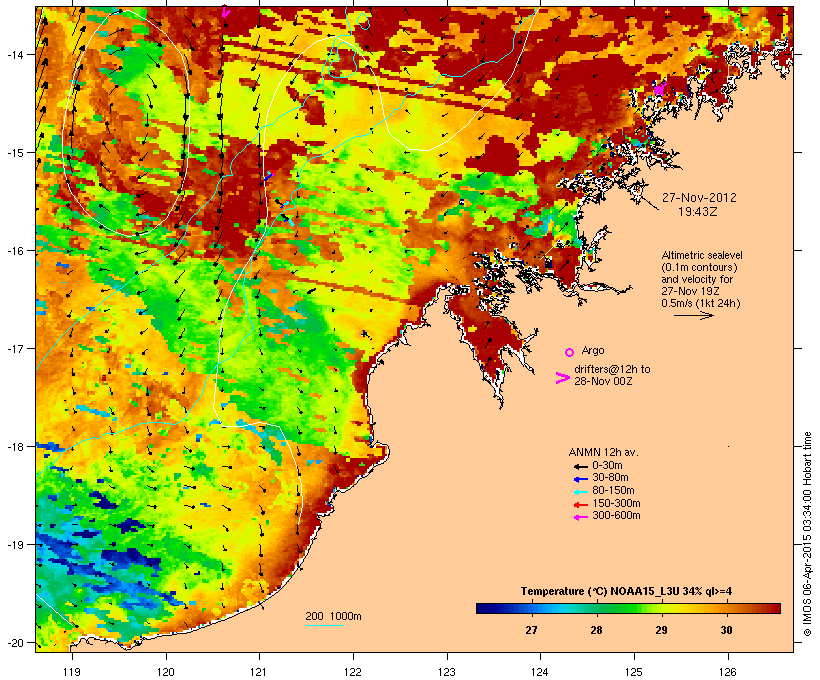Click the '30-80m' depth label

pos(610,478)
